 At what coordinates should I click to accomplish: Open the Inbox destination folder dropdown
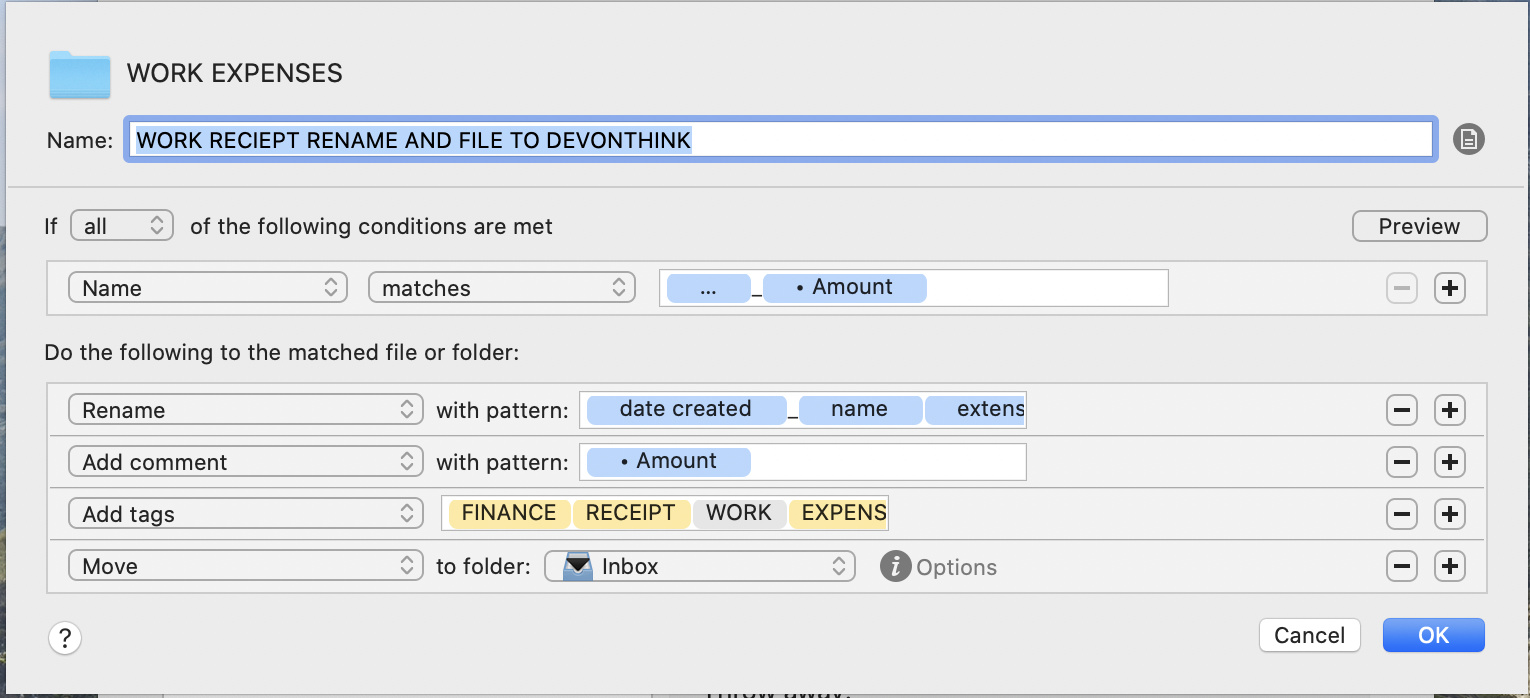pos(699,566)
